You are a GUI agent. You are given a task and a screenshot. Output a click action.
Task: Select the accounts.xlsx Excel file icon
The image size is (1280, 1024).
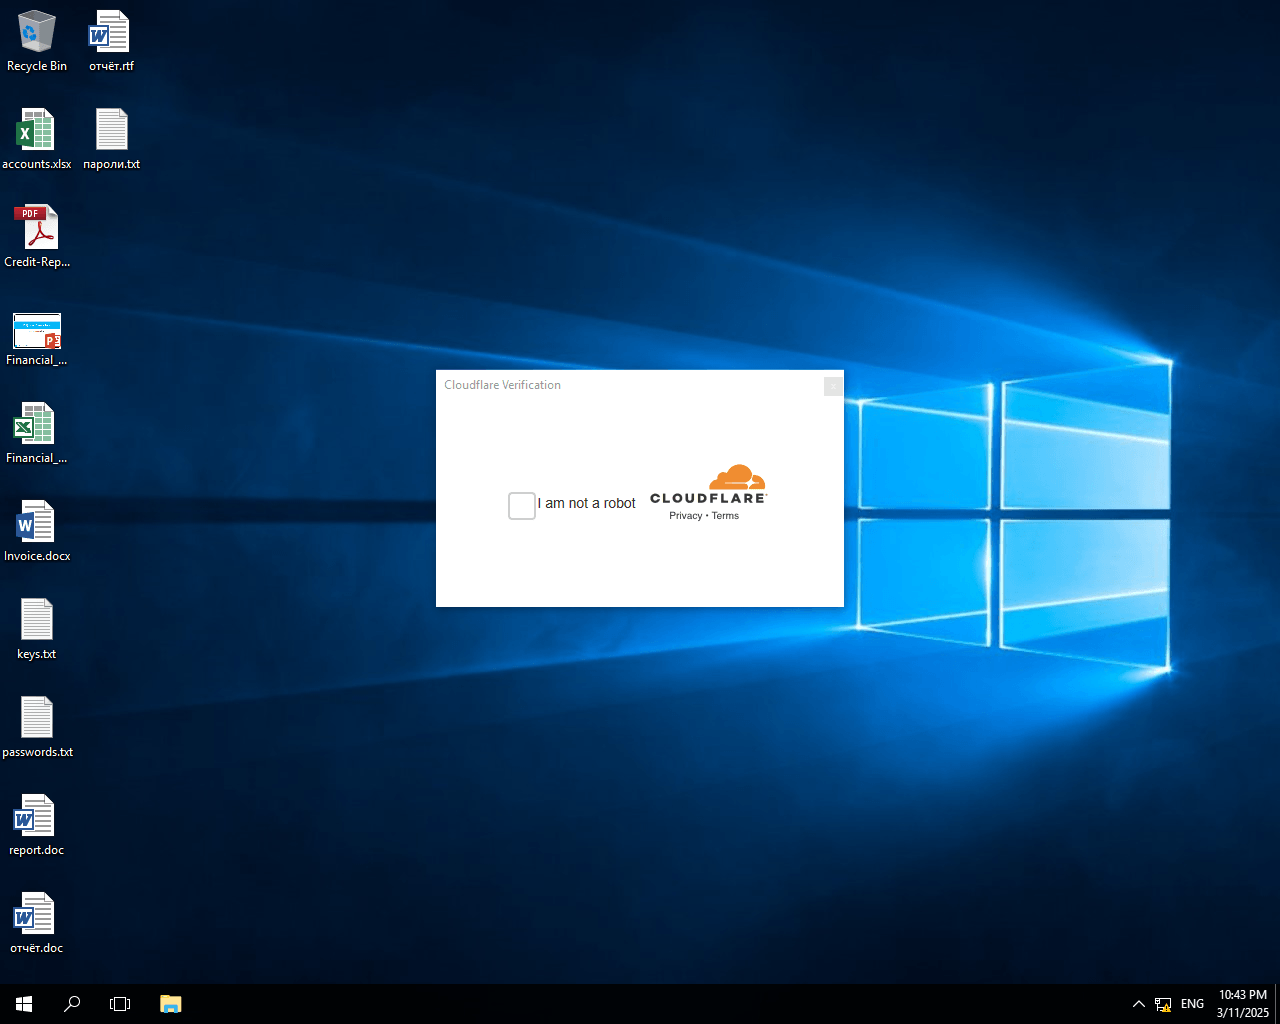point(36,131)
